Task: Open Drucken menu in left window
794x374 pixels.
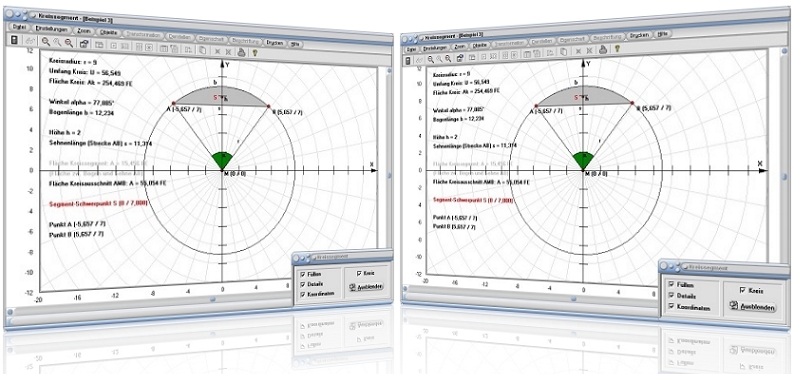Action: 274,43
